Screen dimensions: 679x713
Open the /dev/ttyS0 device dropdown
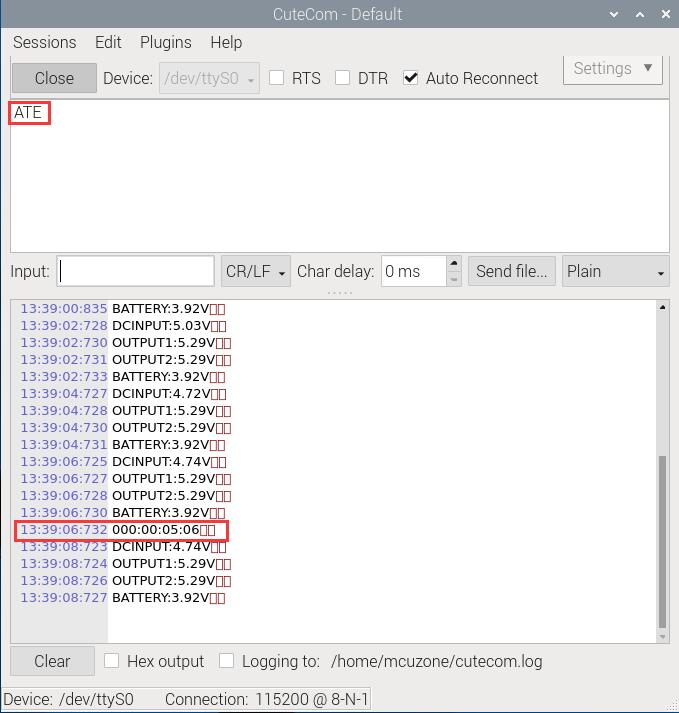tap(209, 78)
